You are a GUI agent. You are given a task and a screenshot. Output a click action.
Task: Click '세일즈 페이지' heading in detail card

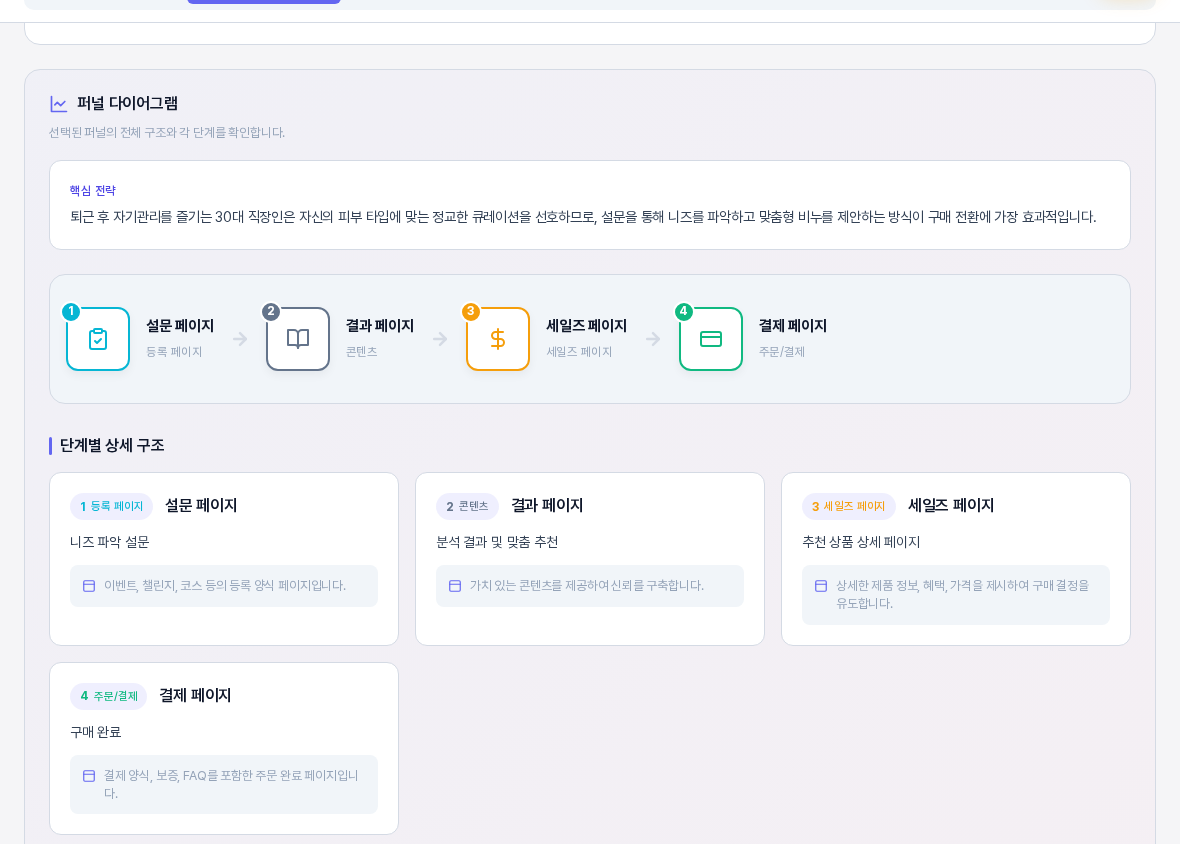pos(950,505)
